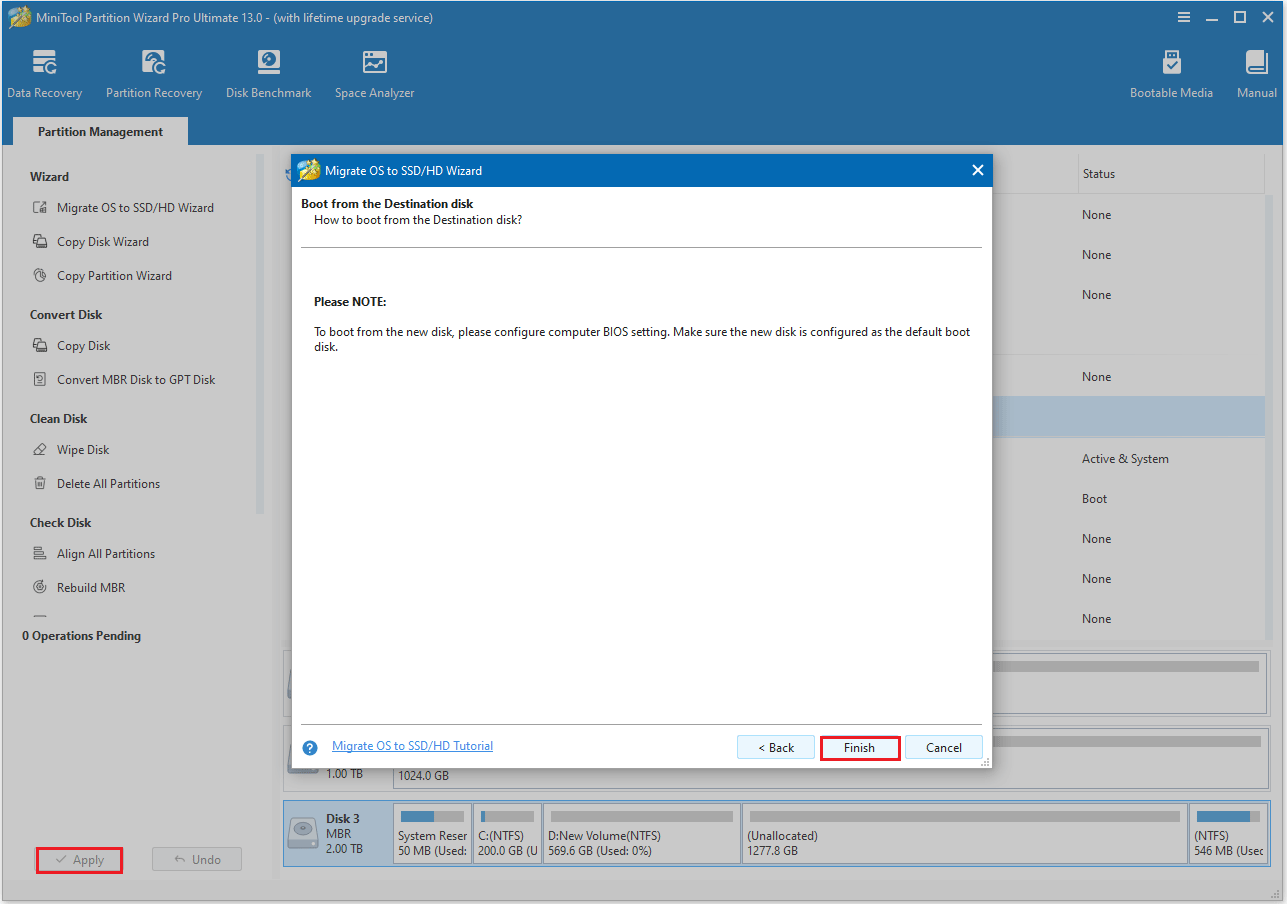Viewport: 1287px width, 904px height.
Task: Open the Partition Recovery tool
Action: [153, 70]
